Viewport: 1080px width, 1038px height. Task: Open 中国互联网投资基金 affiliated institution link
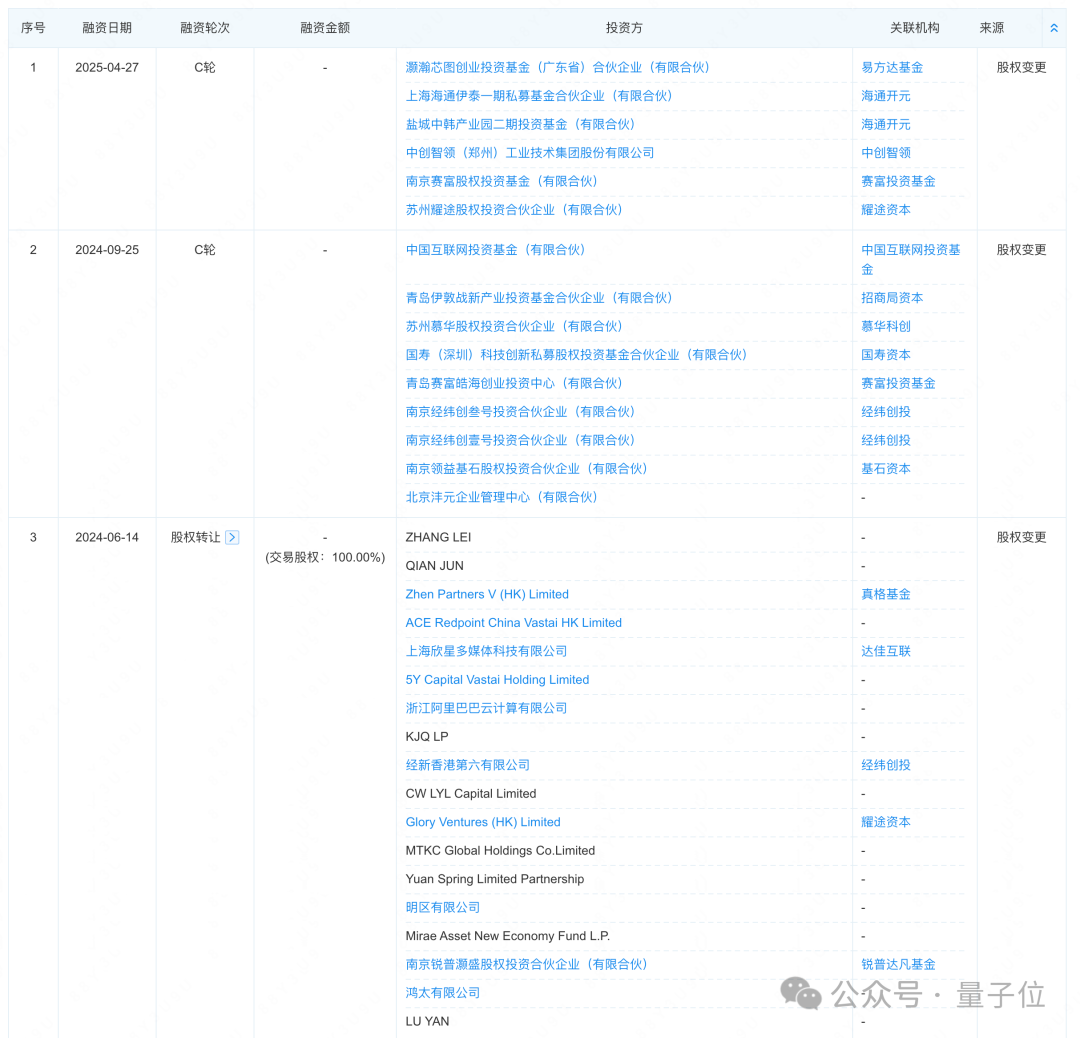click(x=911, y=260)
